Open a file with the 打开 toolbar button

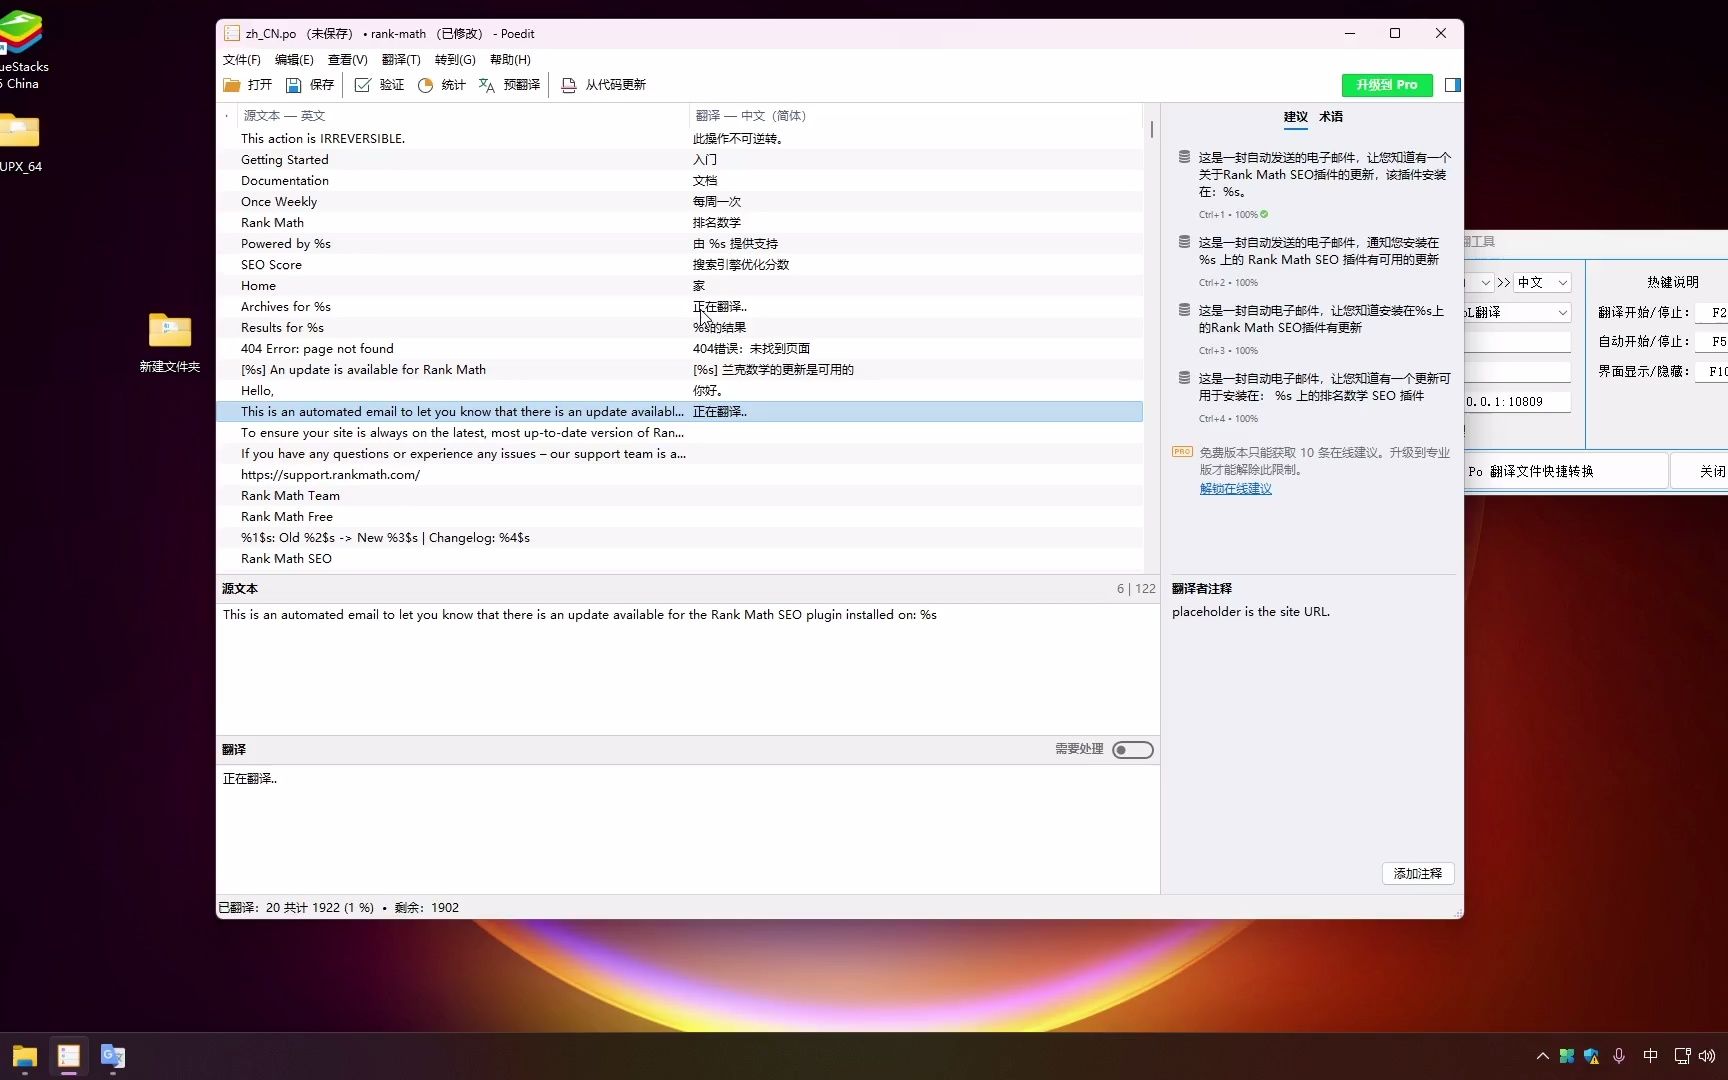click(248, 85)
